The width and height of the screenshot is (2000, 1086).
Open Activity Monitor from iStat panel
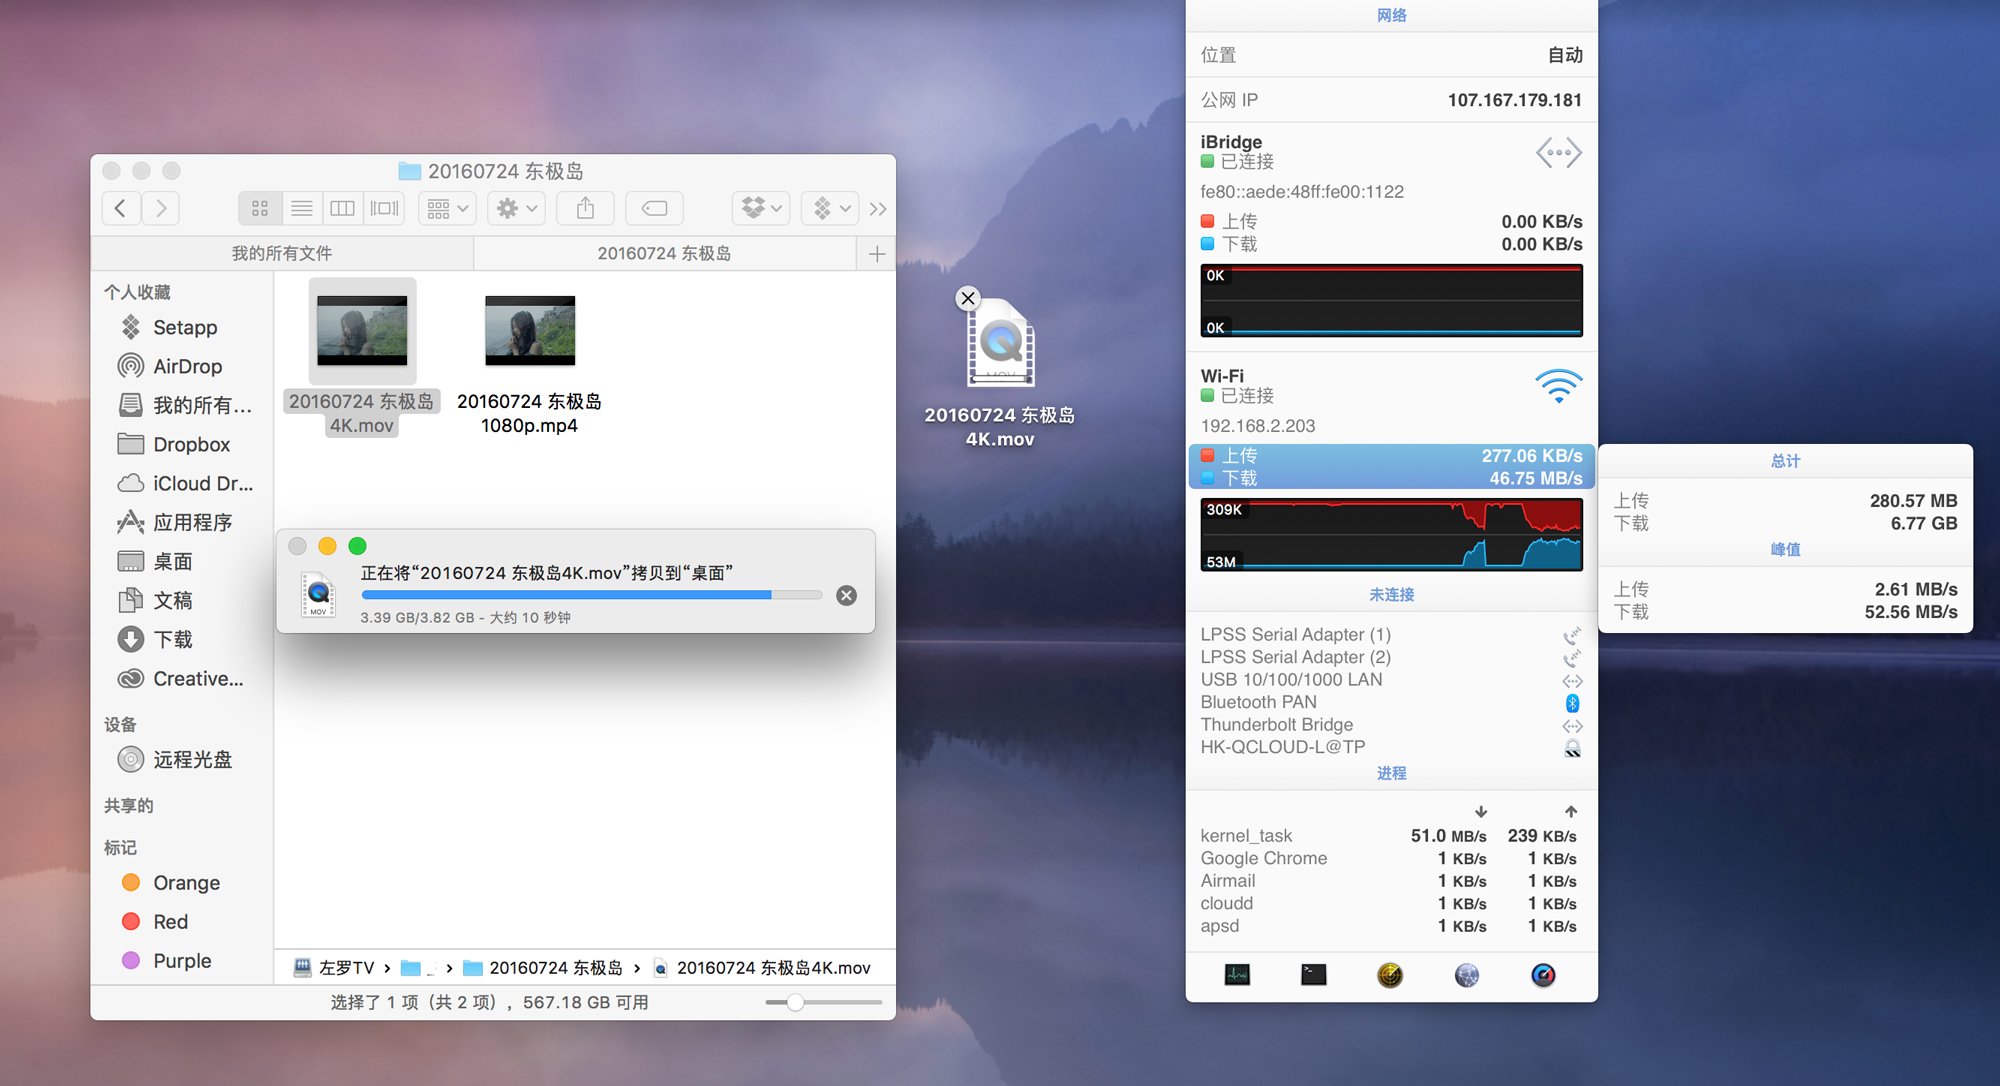coord(1237,975)
